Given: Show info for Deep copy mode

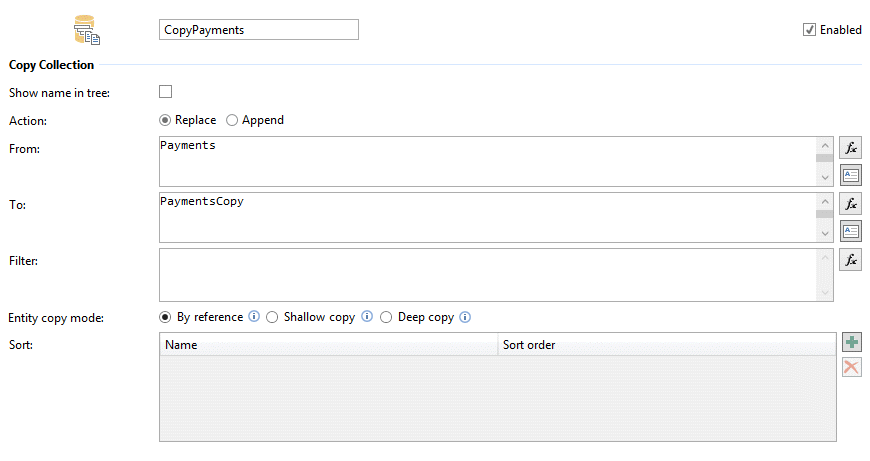Looking at the screenshot, I should (x=465, y=317).
